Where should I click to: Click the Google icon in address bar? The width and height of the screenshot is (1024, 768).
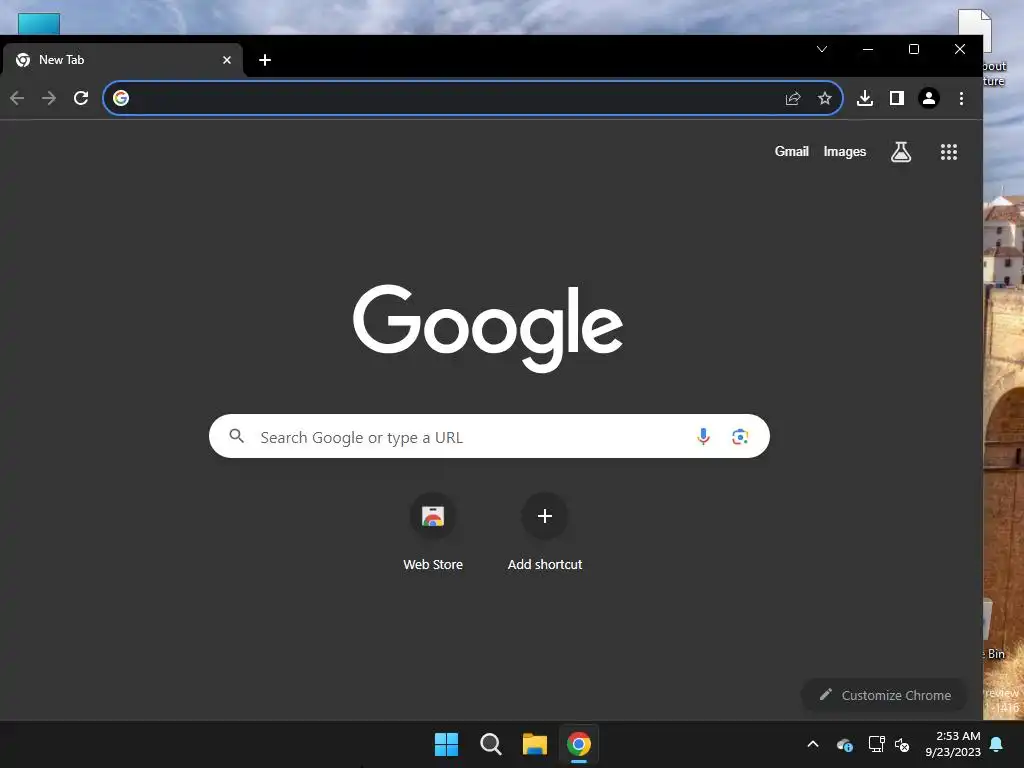coord(121,98)
